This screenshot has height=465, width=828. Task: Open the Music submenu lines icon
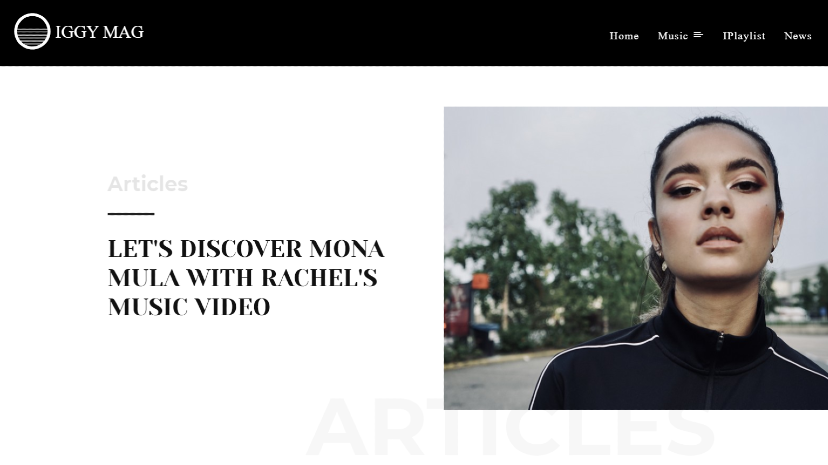(x=698, y=35)
